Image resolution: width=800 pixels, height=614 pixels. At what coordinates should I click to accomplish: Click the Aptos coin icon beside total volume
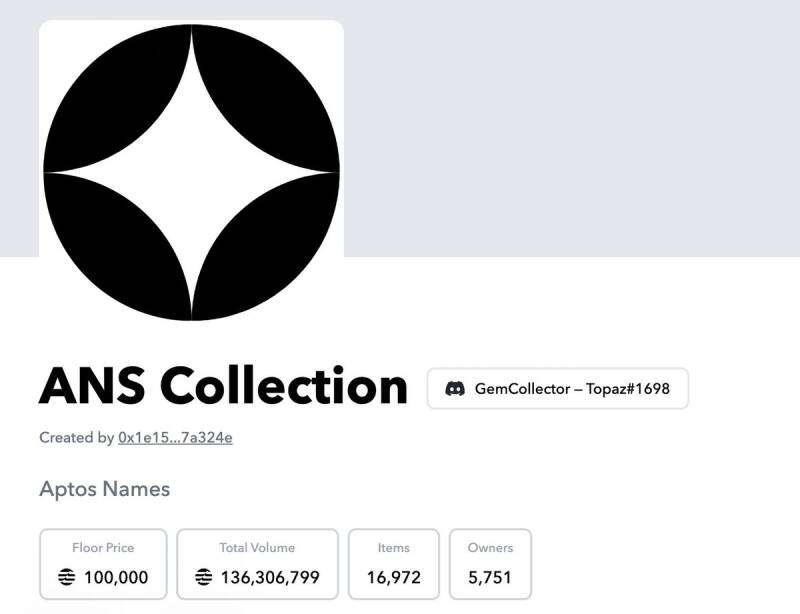click(204, 577)
